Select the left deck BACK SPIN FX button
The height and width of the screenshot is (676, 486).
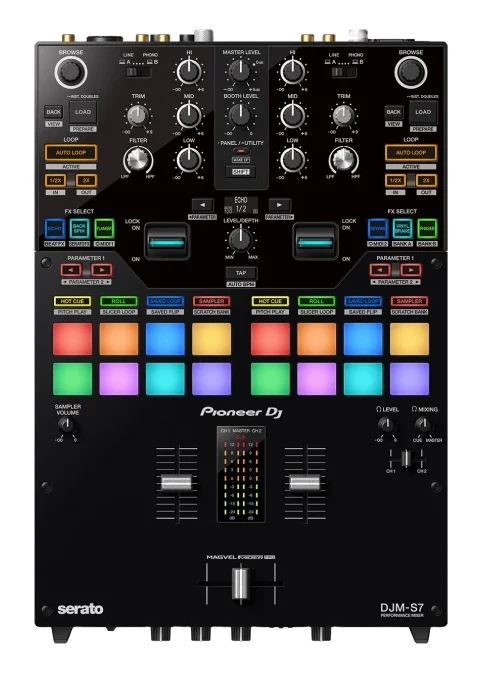point(79,228)
